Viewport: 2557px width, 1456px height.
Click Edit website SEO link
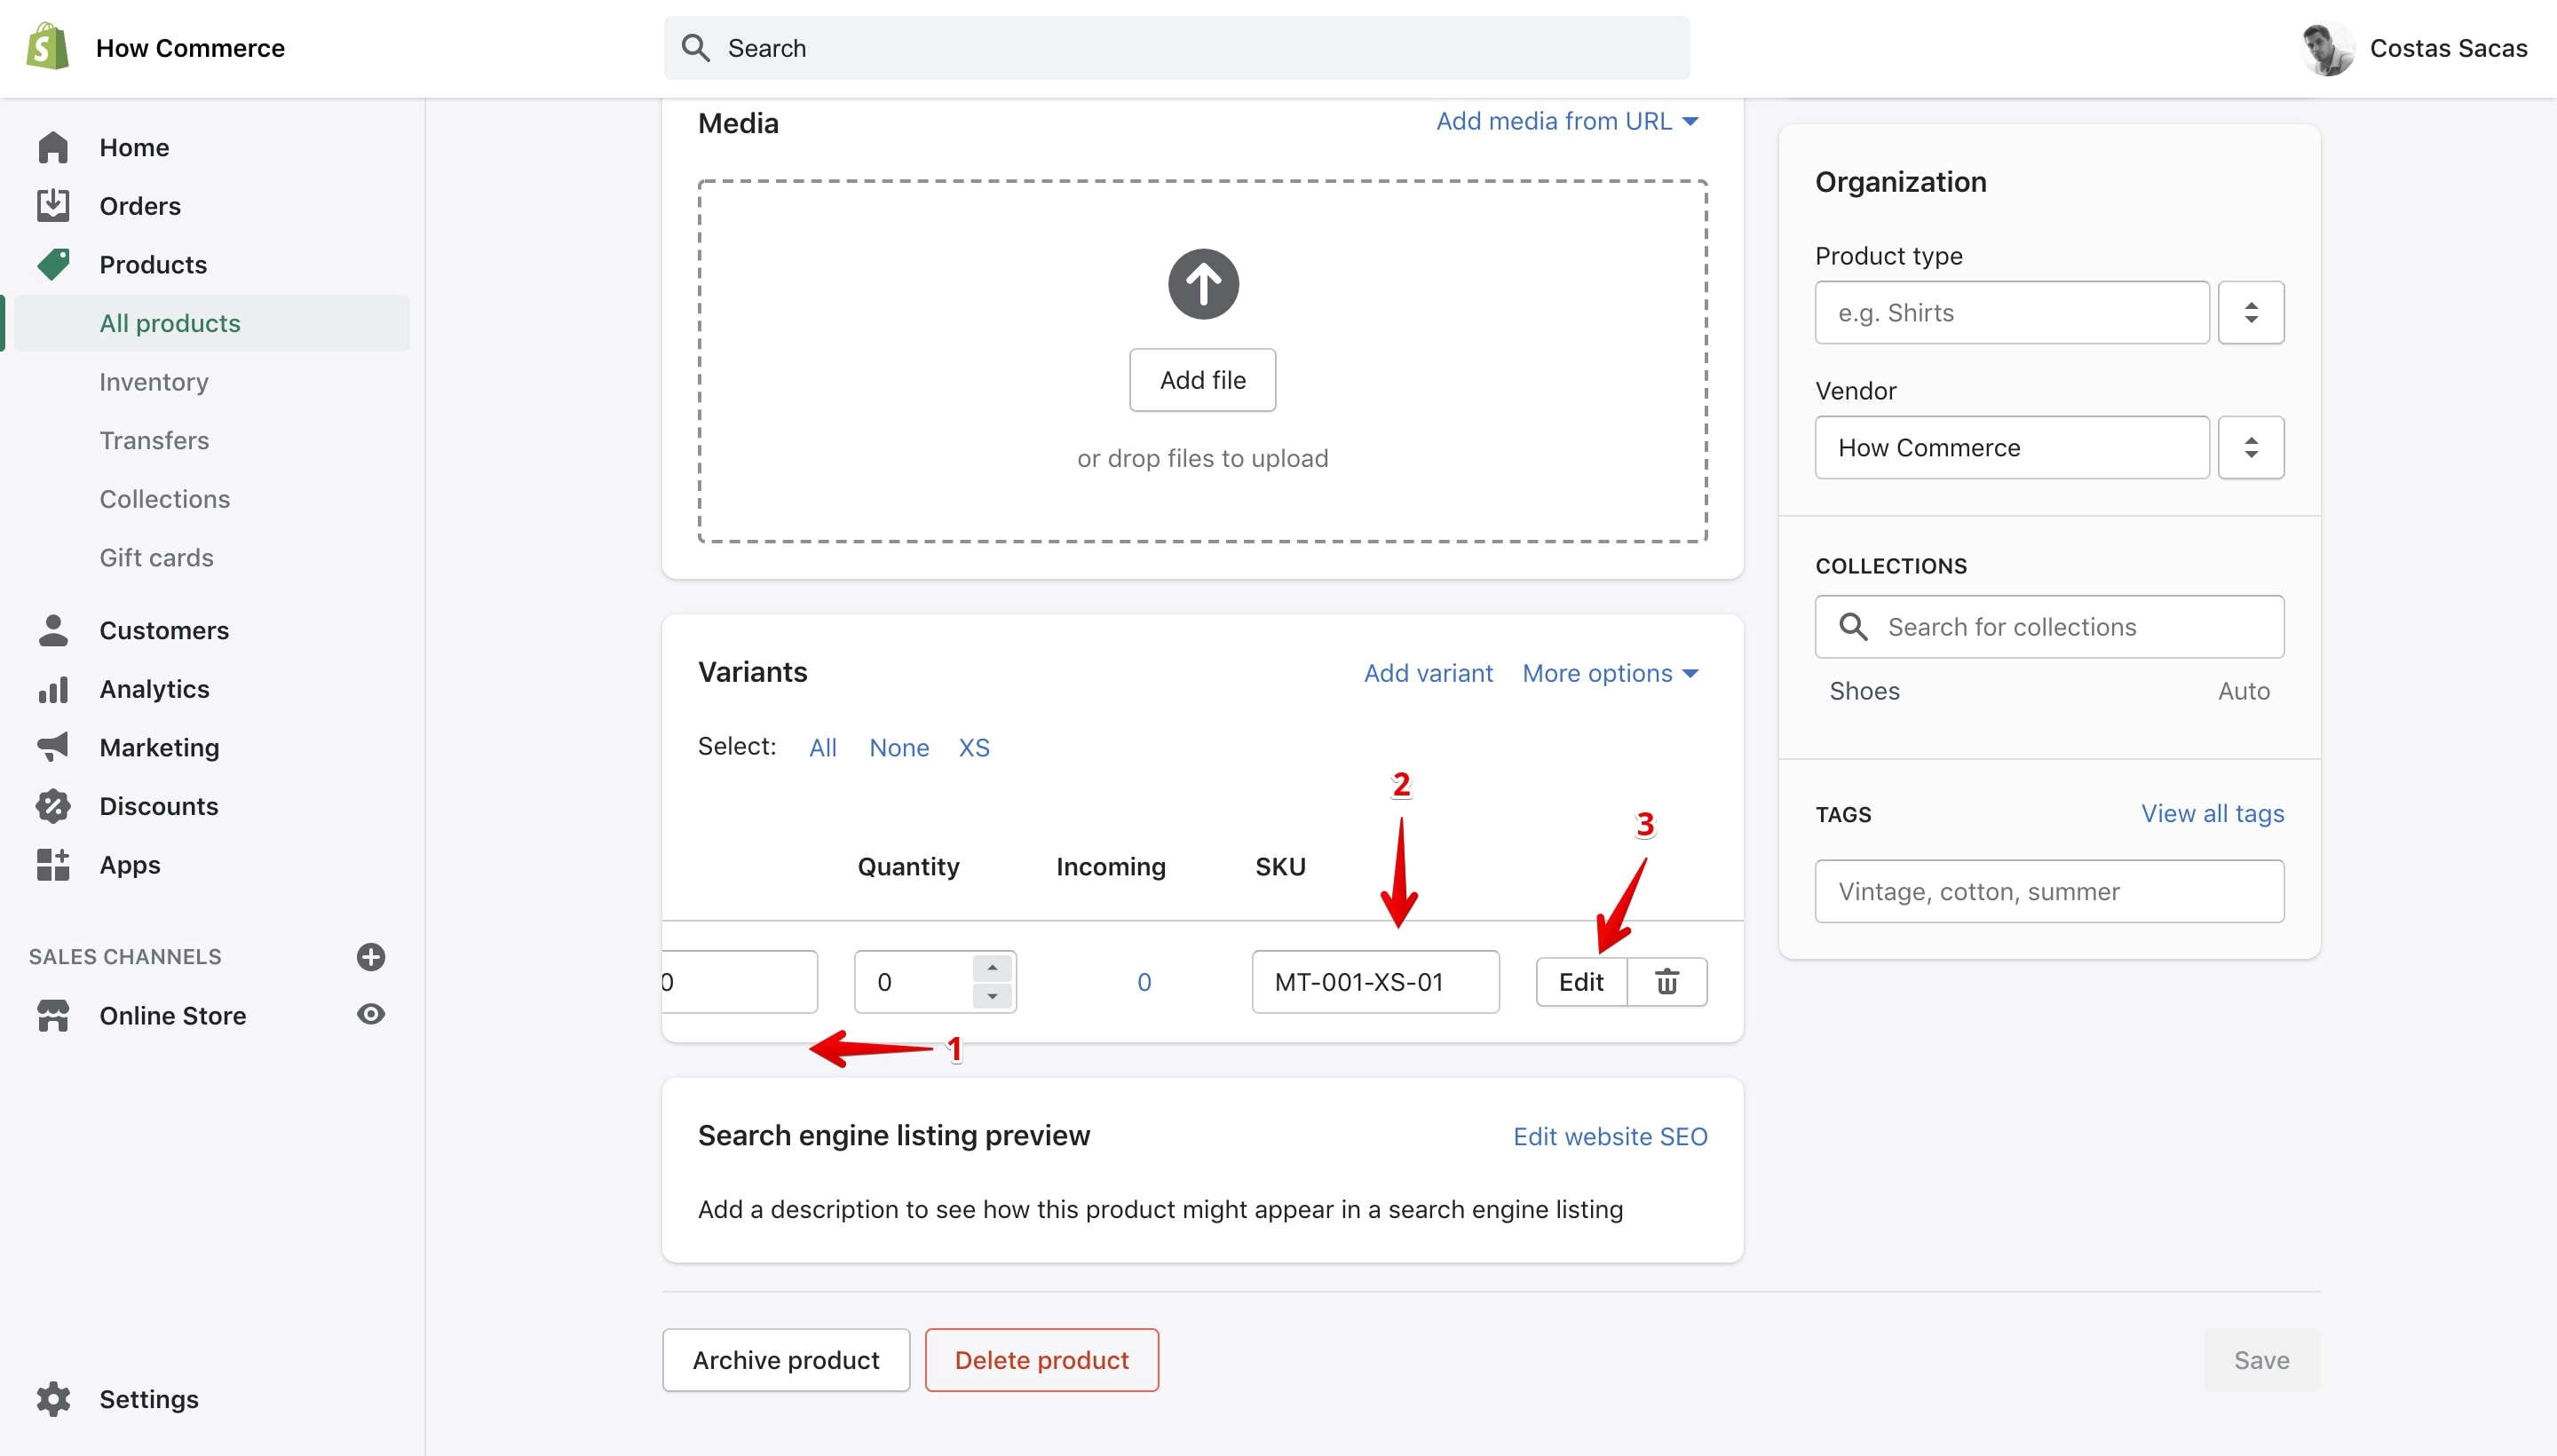[1610, 1137]
